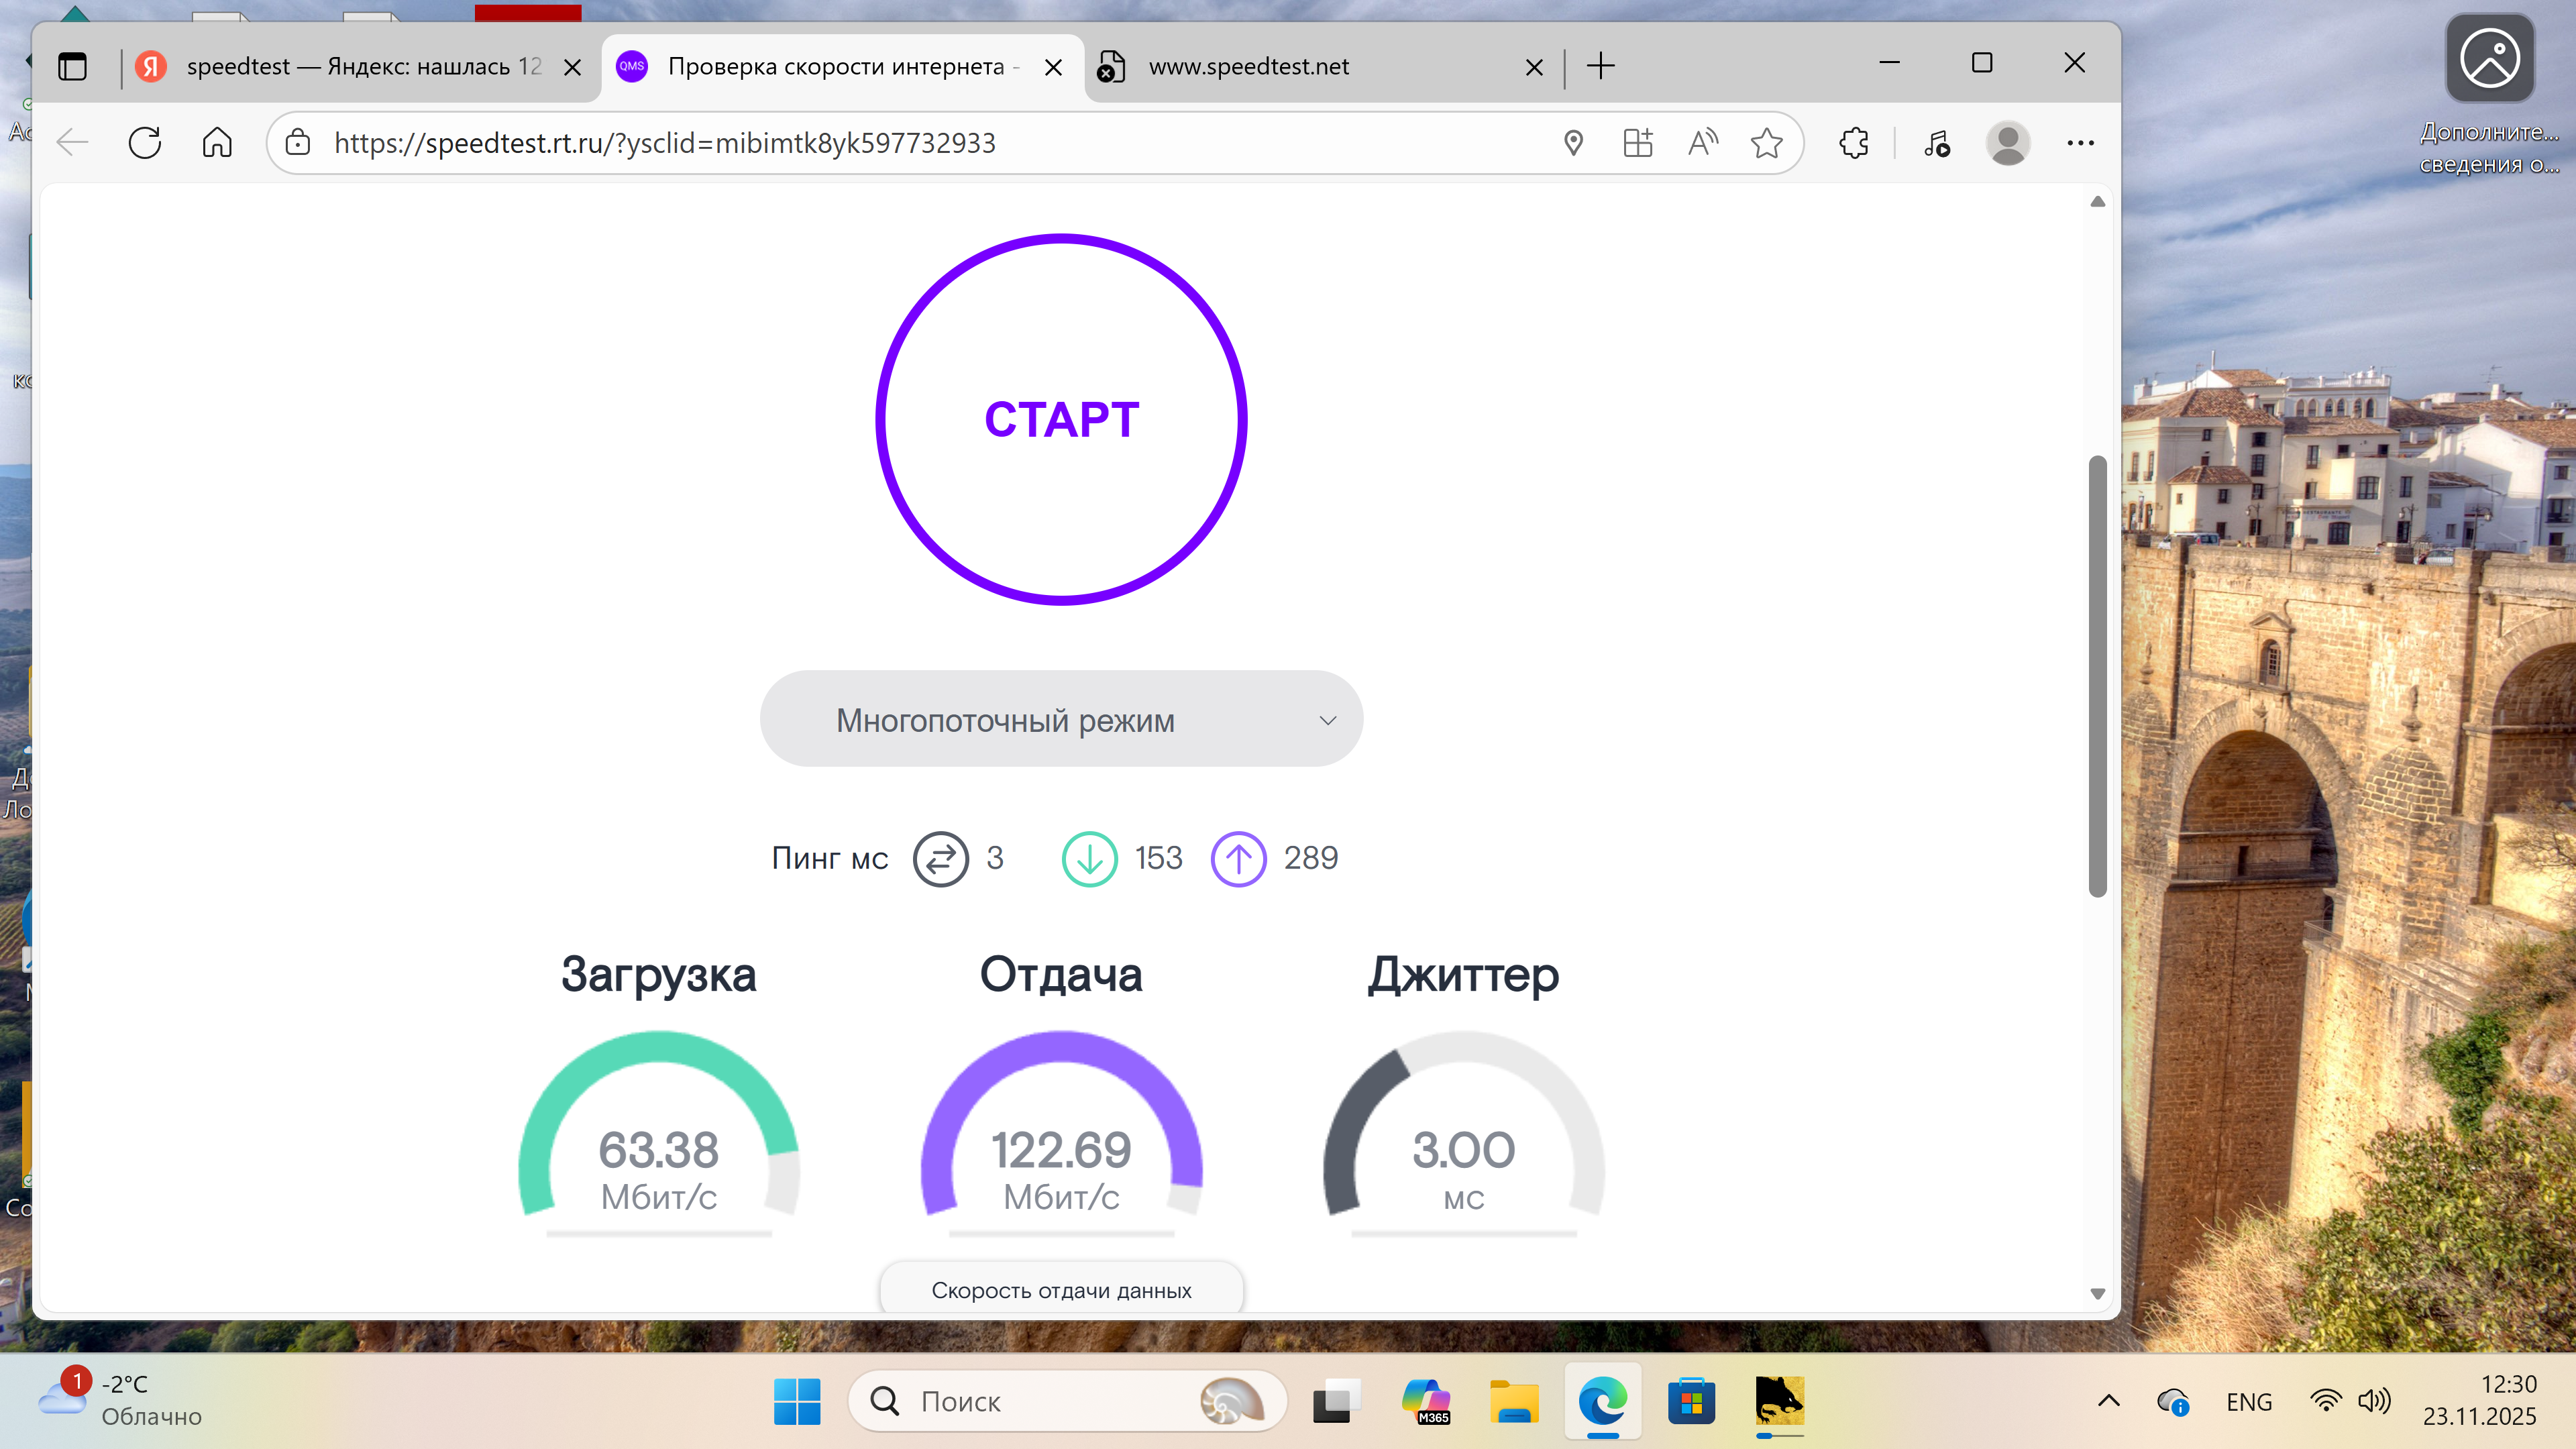Image resolution: width=2576 pixels, height=1449 pixels.
Task: Click the location permission pin icon
Action: point(1573,143)
